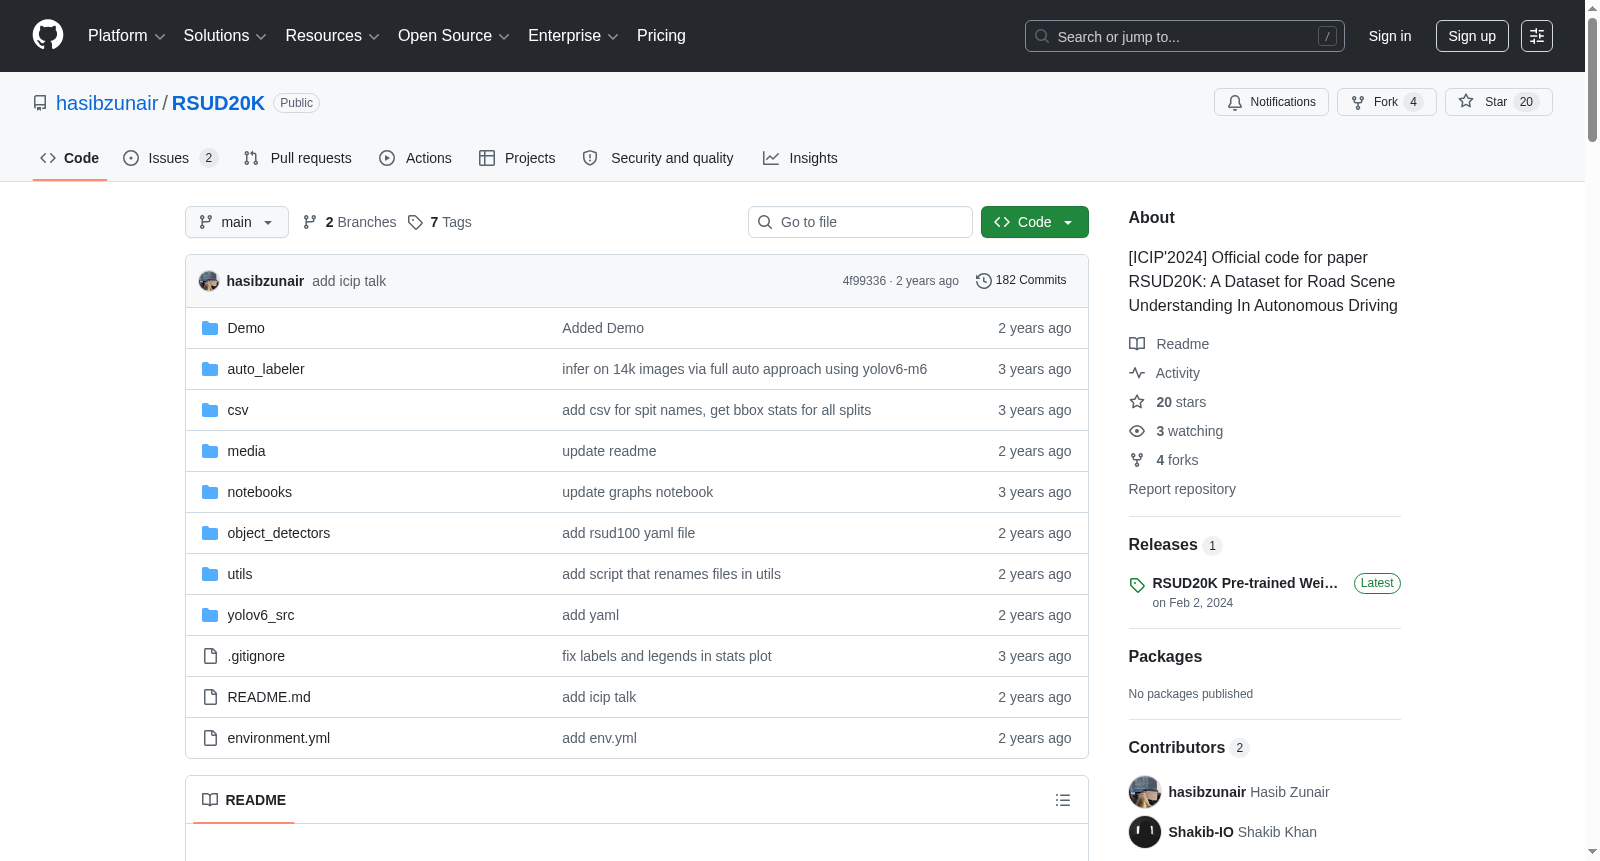Click the csv folder icon
Image resolution: width=1600 pixels, height=861 pixels.
click(x=210, y=410)
